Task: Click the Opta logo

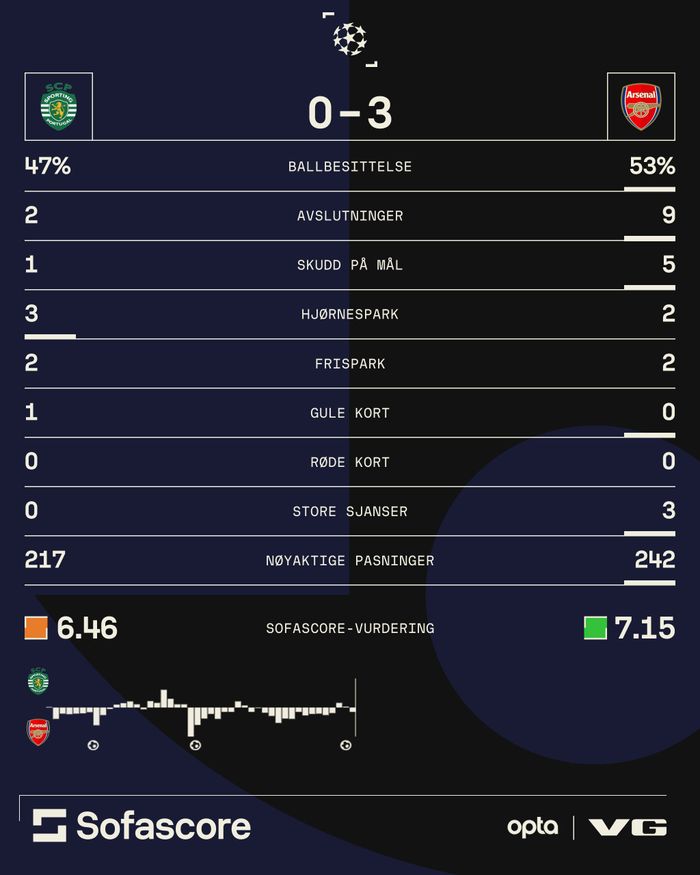Action: pyautogui.click(x=533, y=828)
